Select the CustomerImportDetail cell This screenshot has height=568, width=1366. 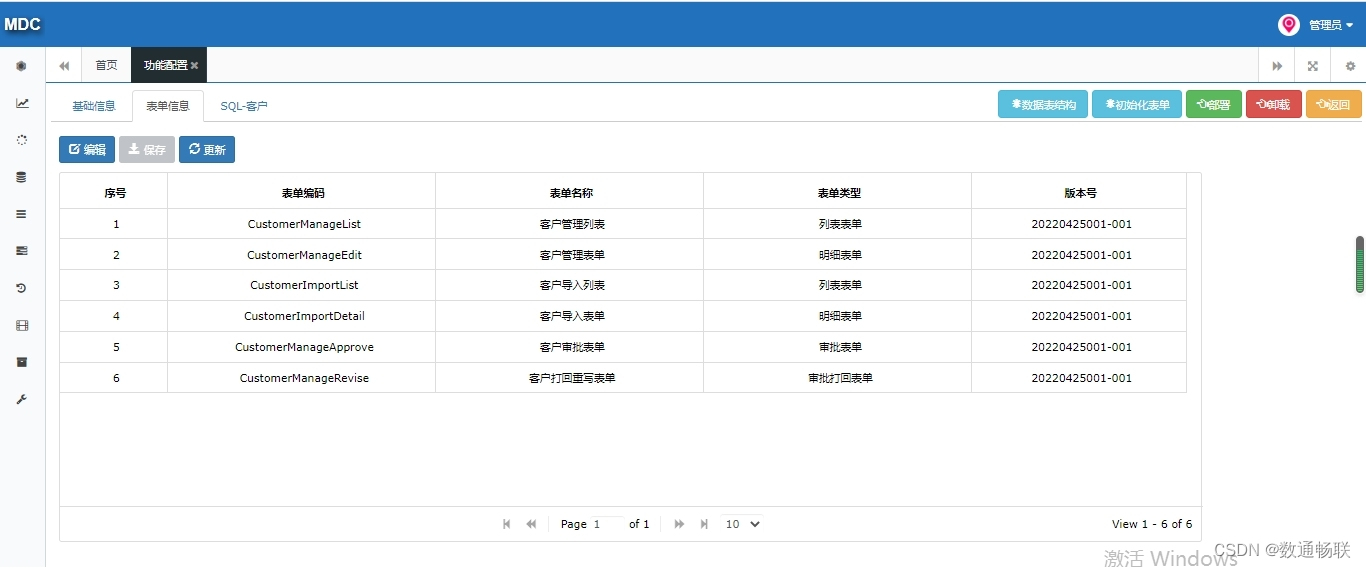click(304, 316)
